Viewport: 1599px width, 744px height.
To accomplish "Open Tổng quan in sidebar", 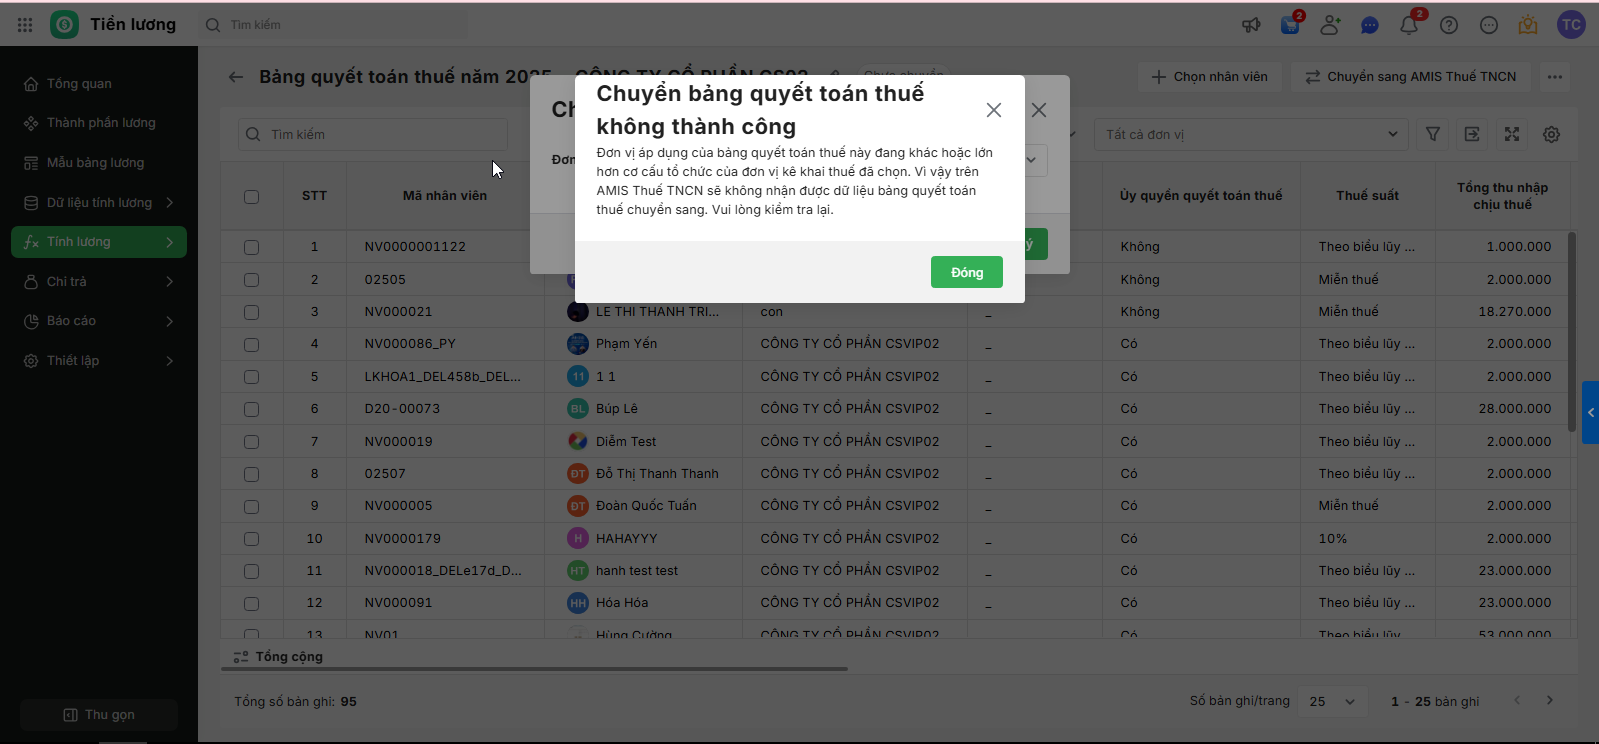I will pyautogui.click(x=99, y=84).
